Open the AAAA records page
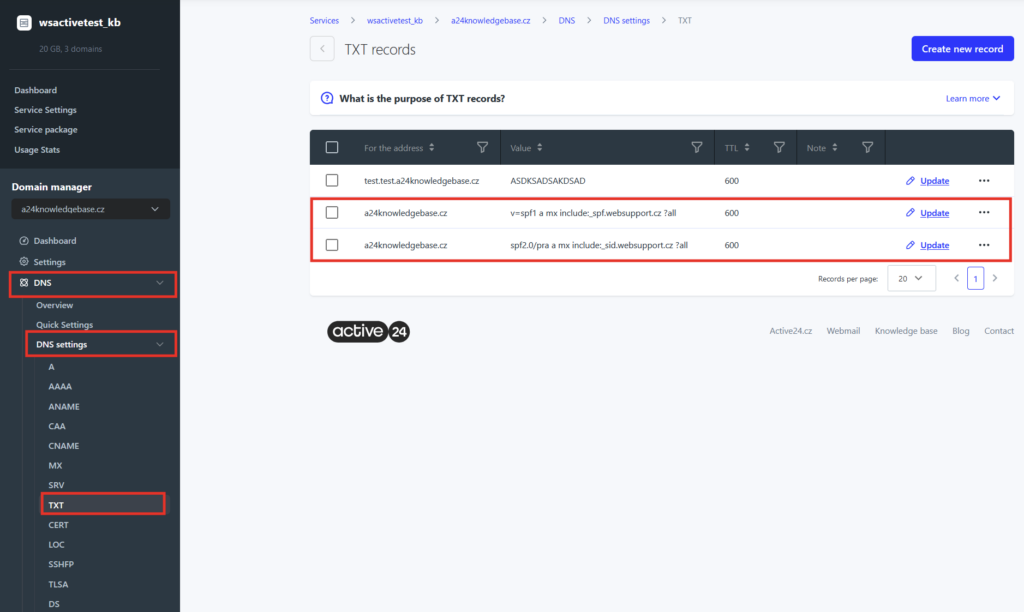Image resolution: width=1024 pixels, height=612 pixels. (60, 387)
